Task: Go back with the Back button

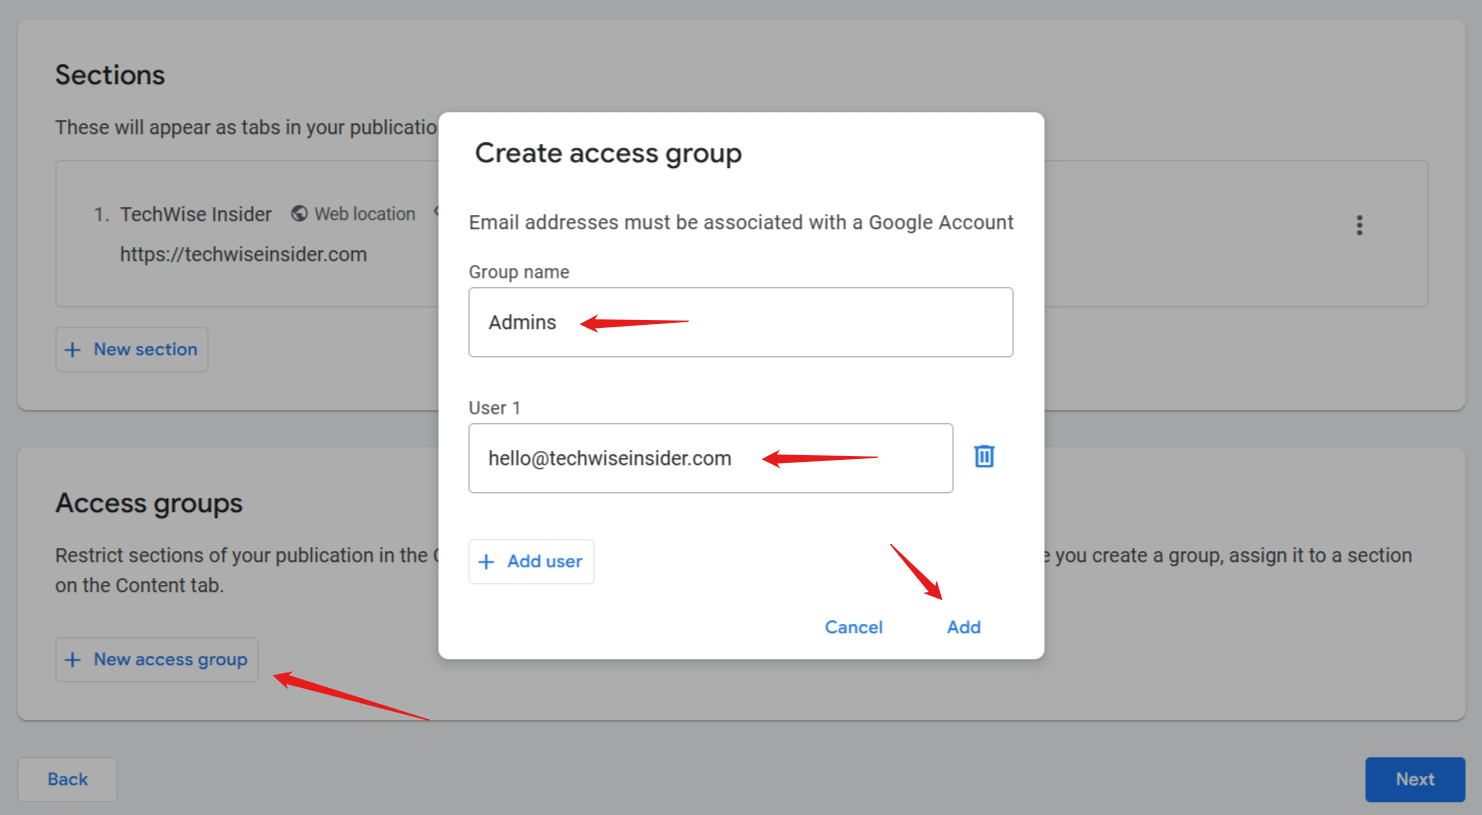Action: click(x=67, y=779)
